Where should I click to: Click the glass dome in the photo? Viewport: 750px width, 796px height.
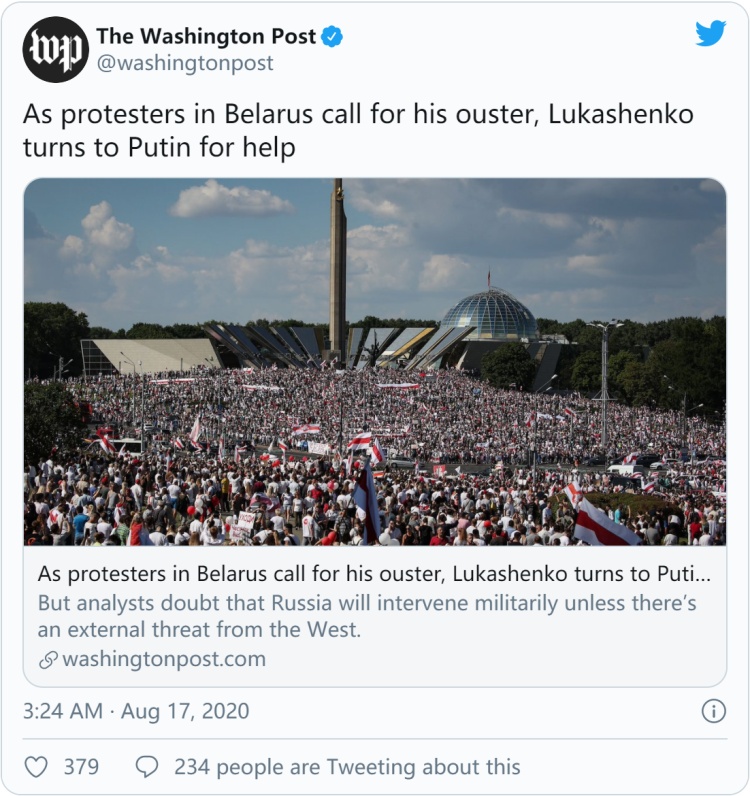(x=489, y=314)
